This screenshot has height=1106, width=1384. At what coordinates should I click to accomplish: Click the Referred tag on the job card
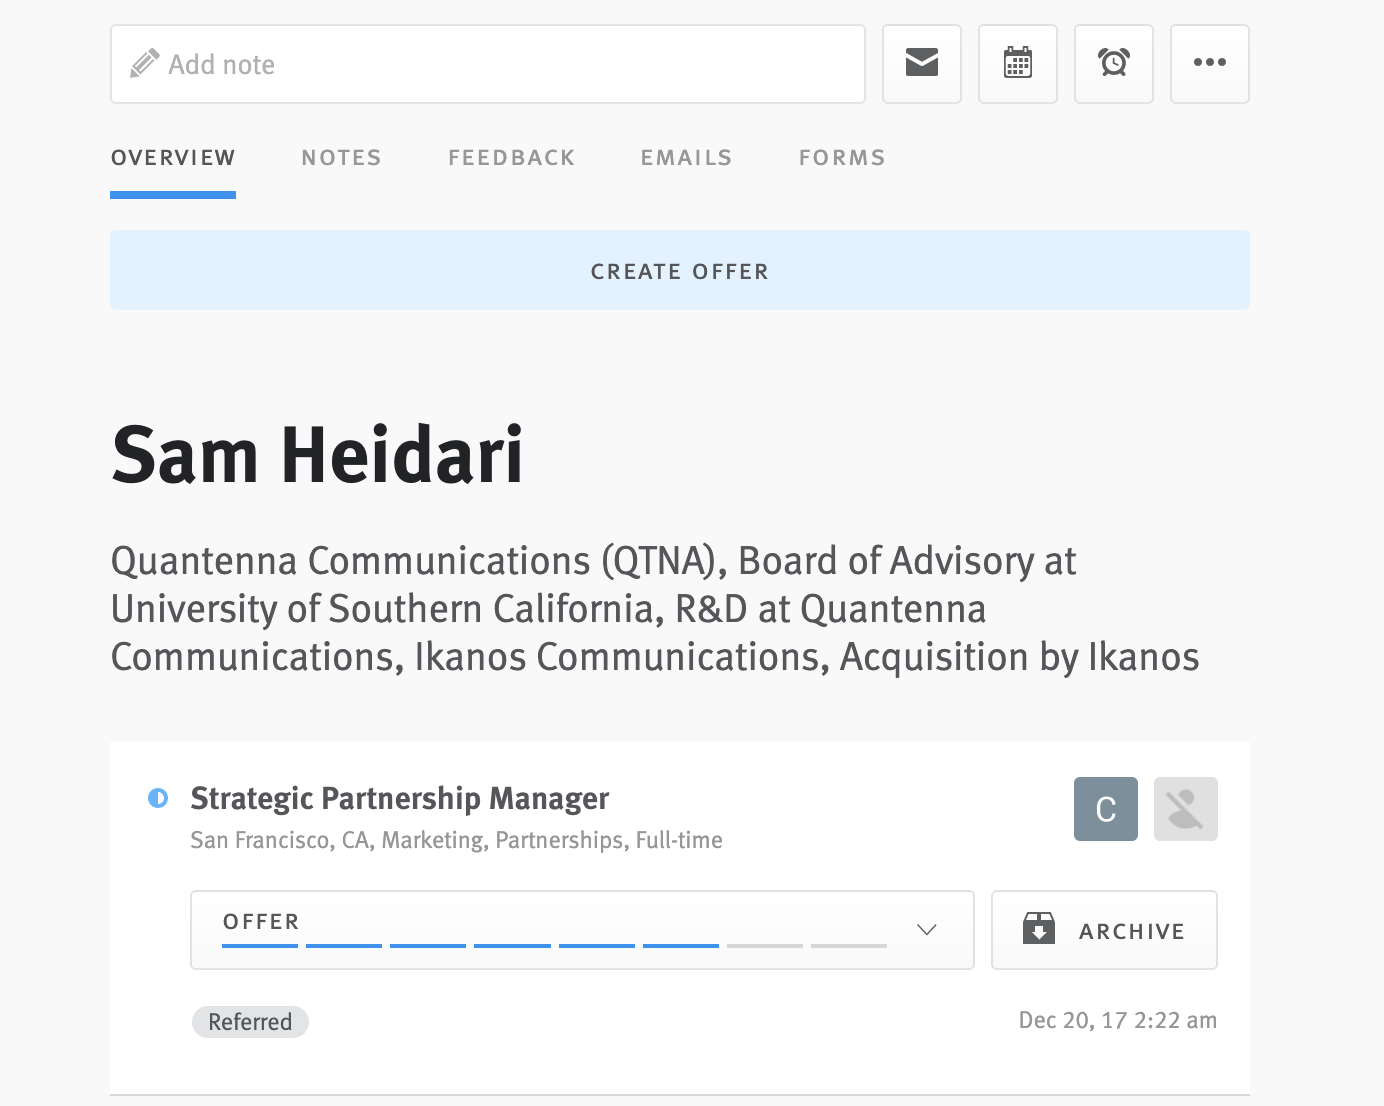click(x=250, y=1021)
